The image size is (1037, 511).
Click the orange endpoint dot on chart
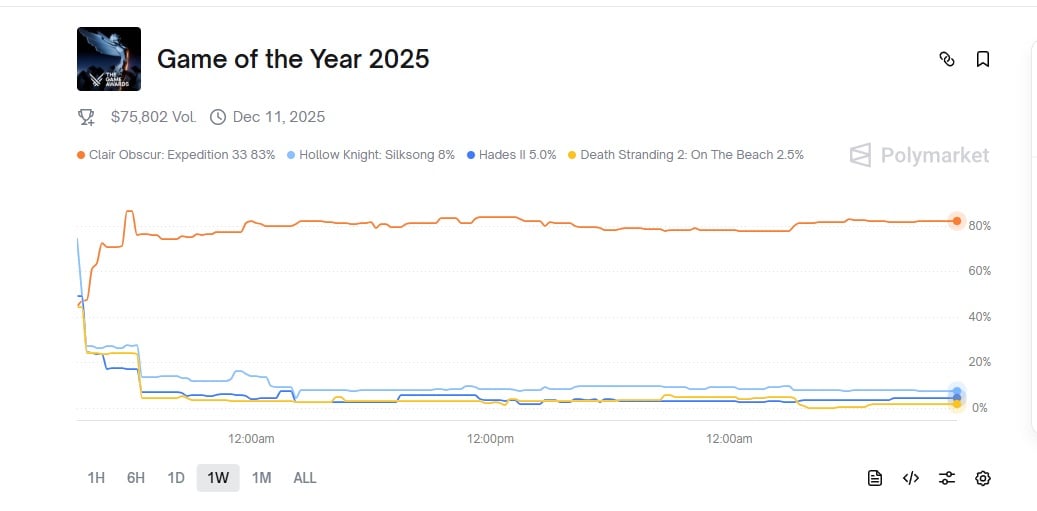pos(957,221)
